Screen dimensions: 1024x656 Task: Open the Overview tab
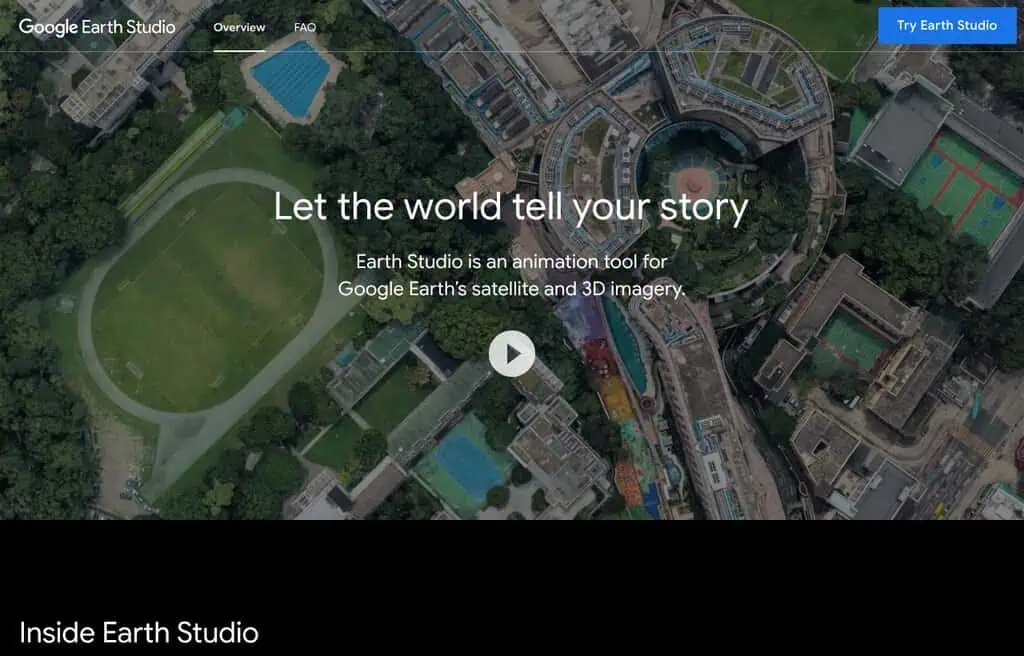click(239, 27)
